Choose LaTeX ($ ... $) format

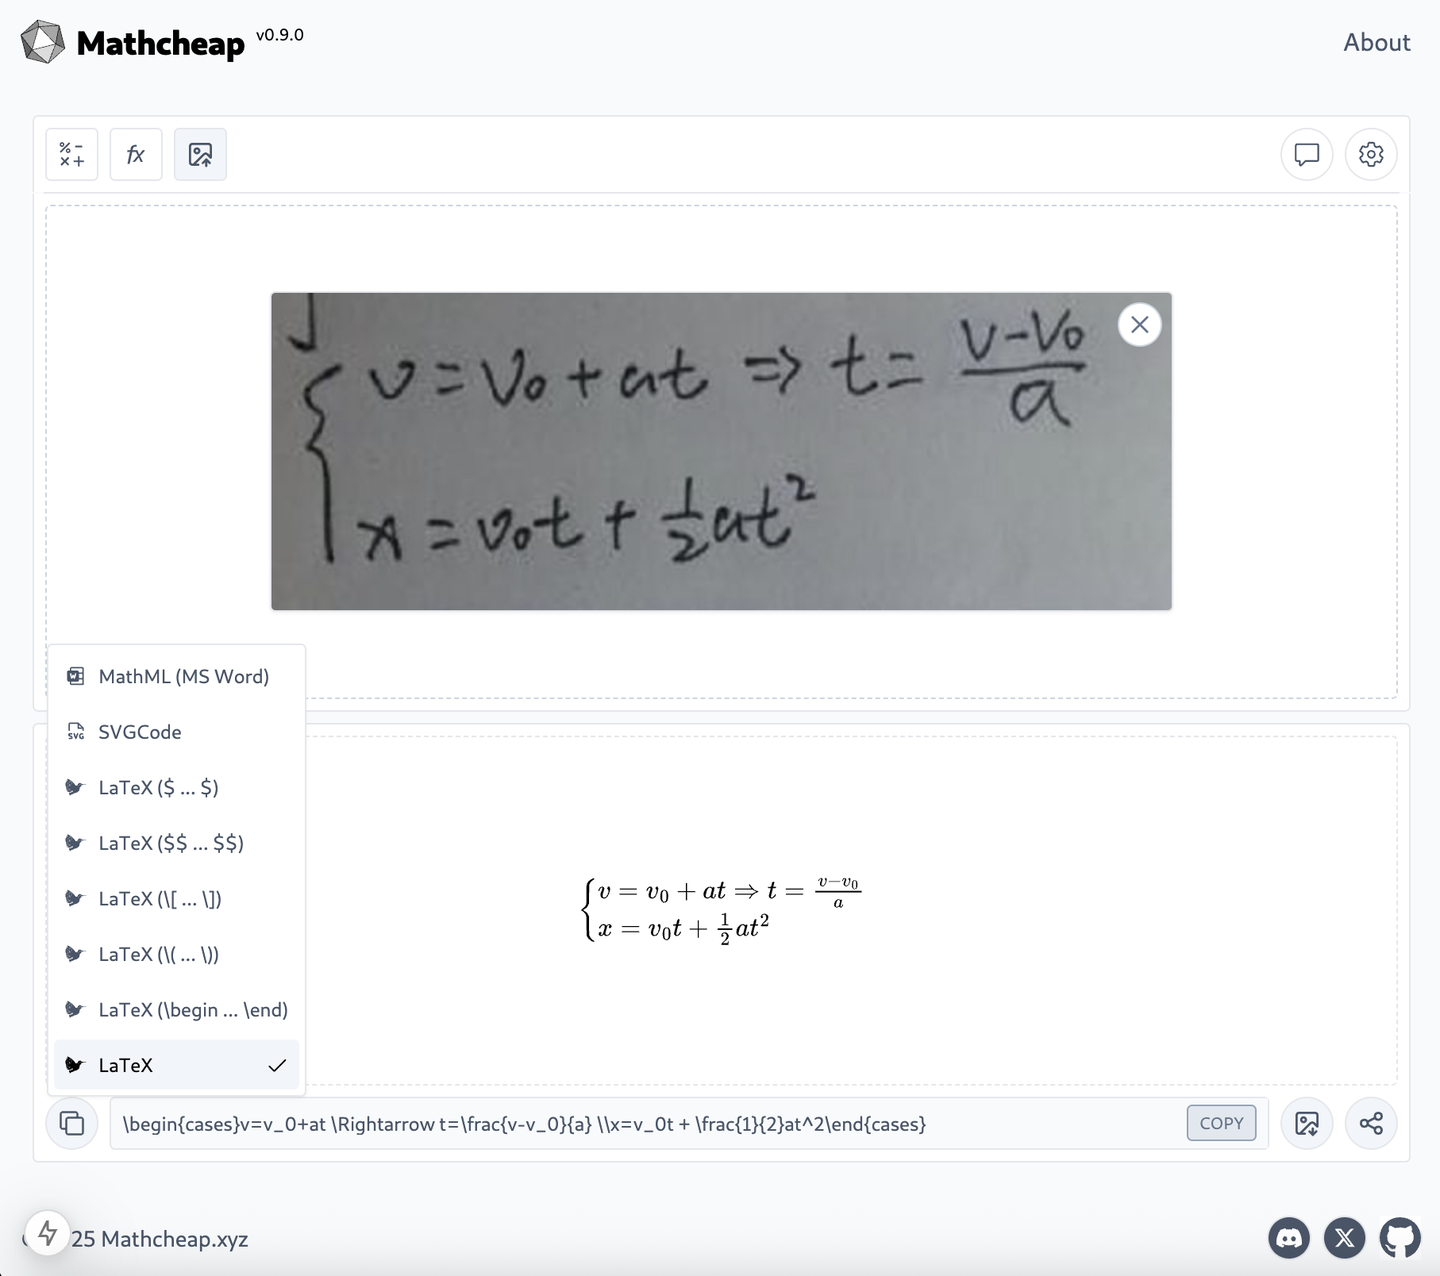177,787
